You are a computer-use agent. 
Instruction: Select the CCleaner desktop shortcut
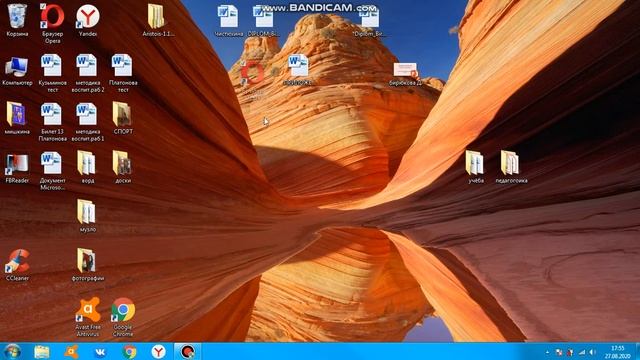pyautogui.click(x=17, y=264)
